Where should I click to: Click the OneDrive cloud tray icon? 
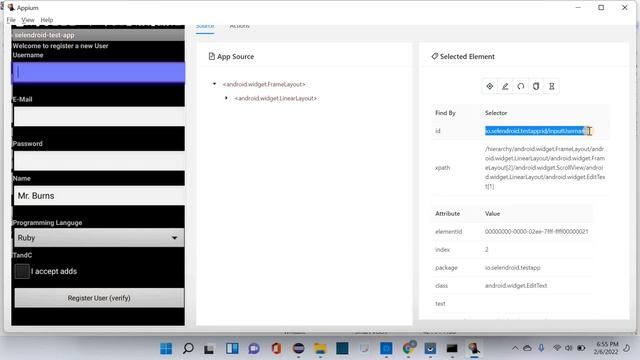tap(527, 348)
